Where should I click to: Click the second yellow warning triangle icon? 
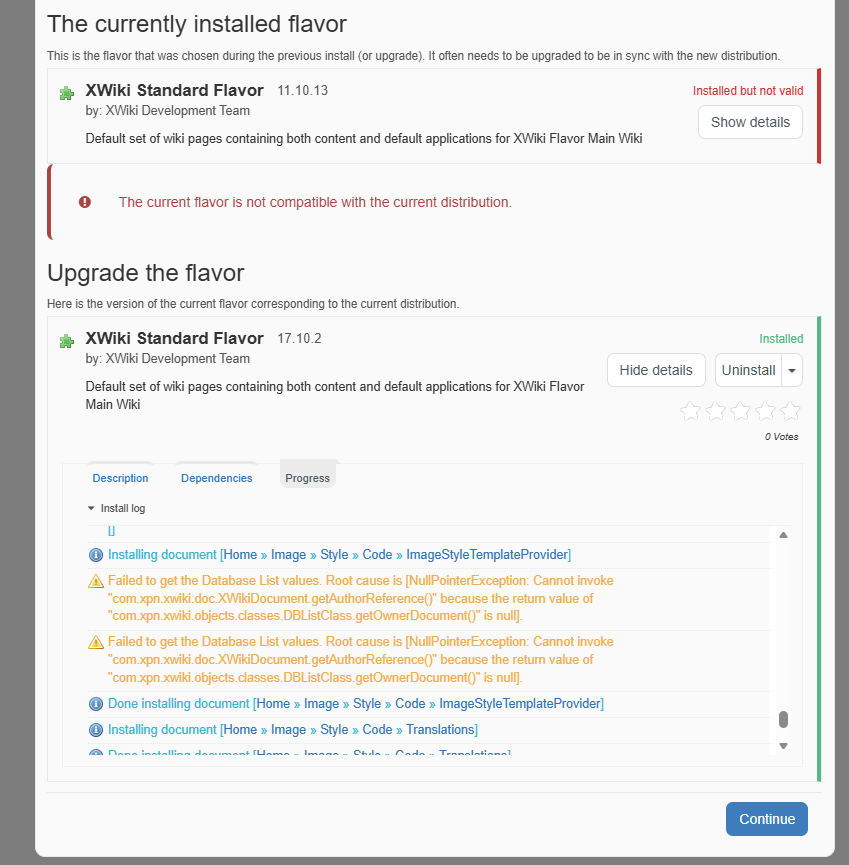pyautogui.click(x=96, y=642)
